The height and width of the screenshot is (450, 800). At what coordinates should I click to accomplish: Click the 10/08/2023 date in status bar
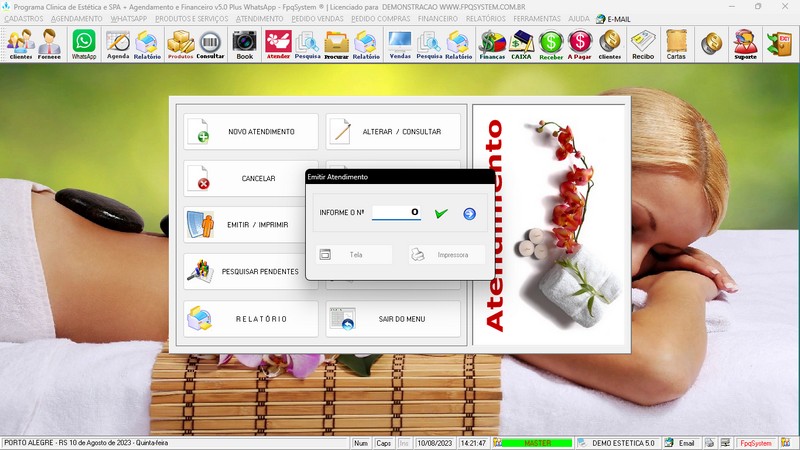coord(435,443)
